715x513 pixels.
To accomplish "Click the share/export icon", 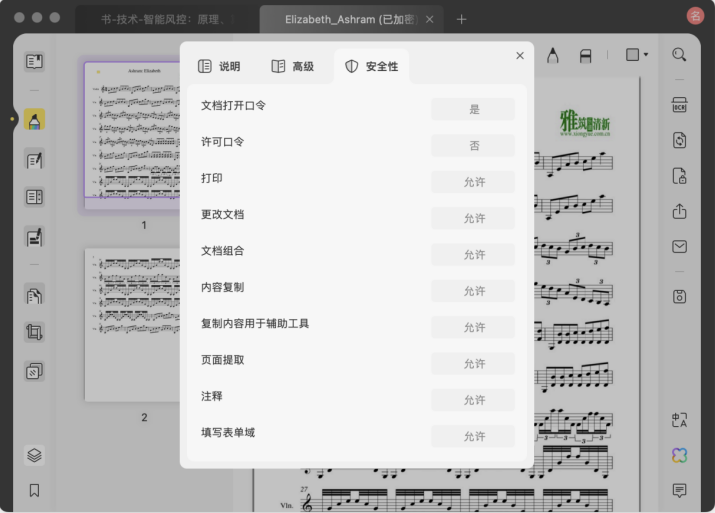I will coord(679,211).
